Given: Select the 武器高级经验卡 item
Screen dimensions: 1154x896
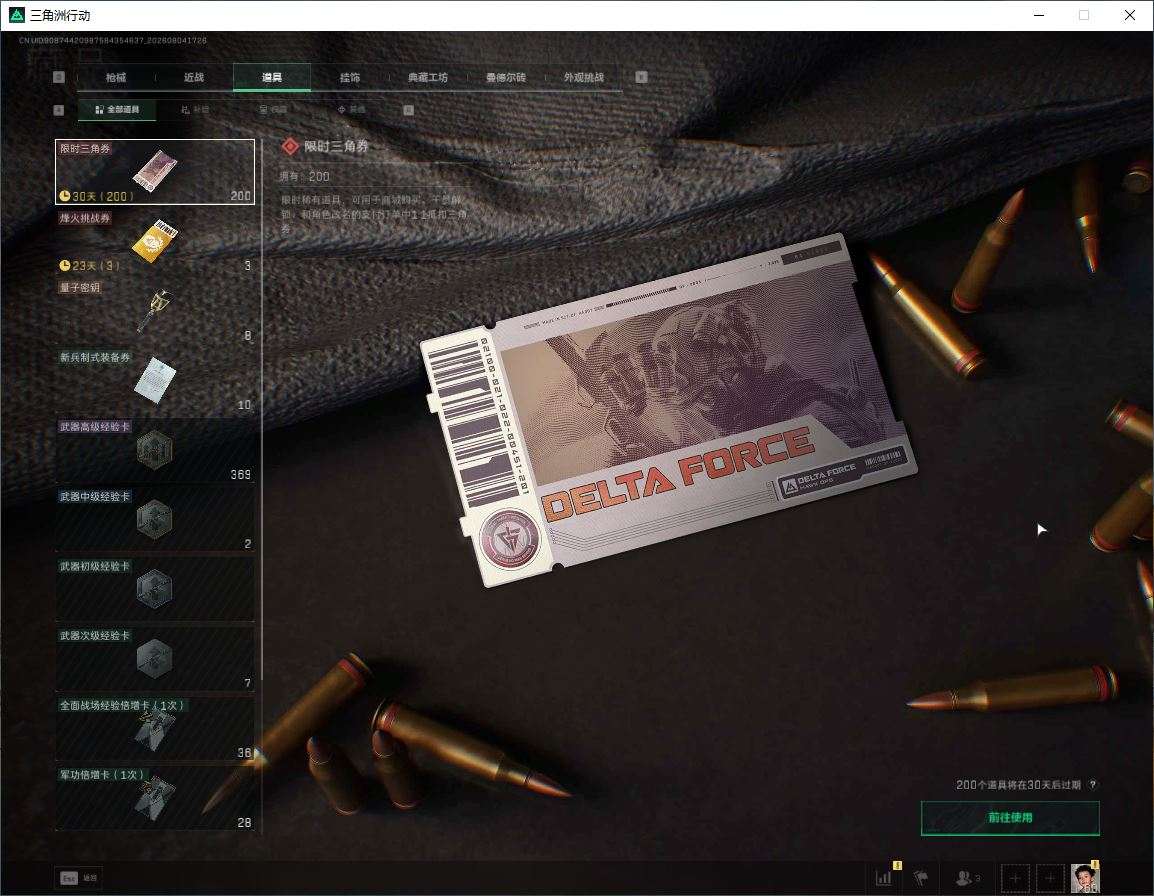Looking at the screenshot, I should pyautogui.click(x=155, y=450).
